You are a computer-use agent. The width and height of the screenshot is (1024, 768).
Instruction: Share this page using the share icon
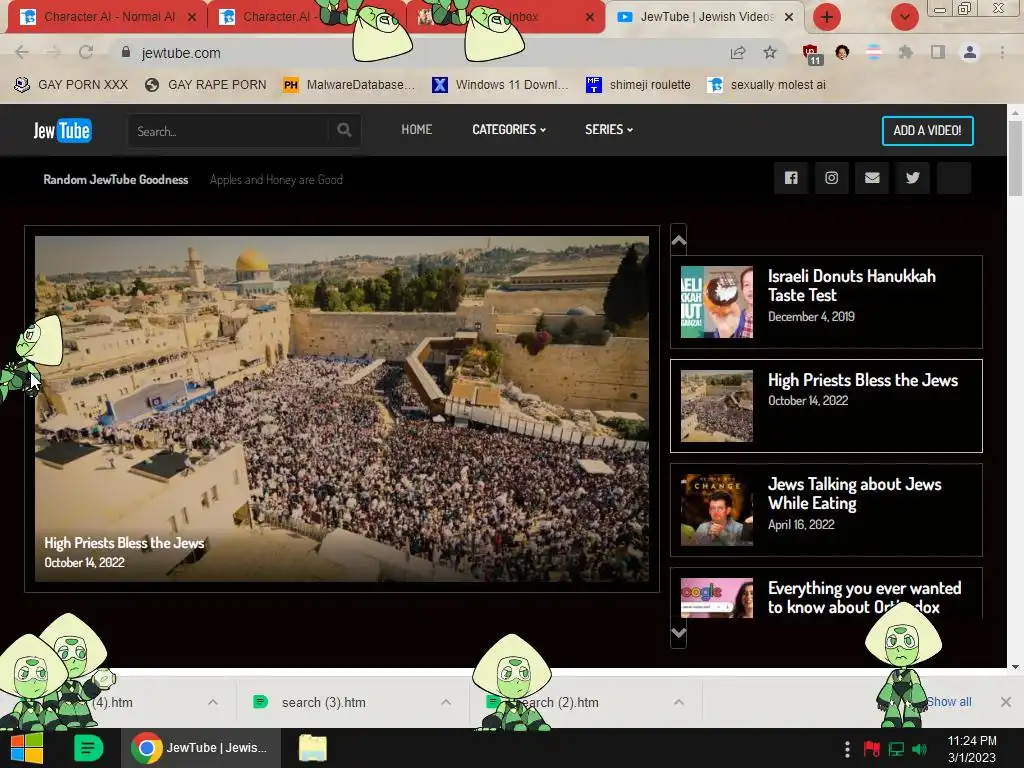pyautogui.click(x=738, y=53)
